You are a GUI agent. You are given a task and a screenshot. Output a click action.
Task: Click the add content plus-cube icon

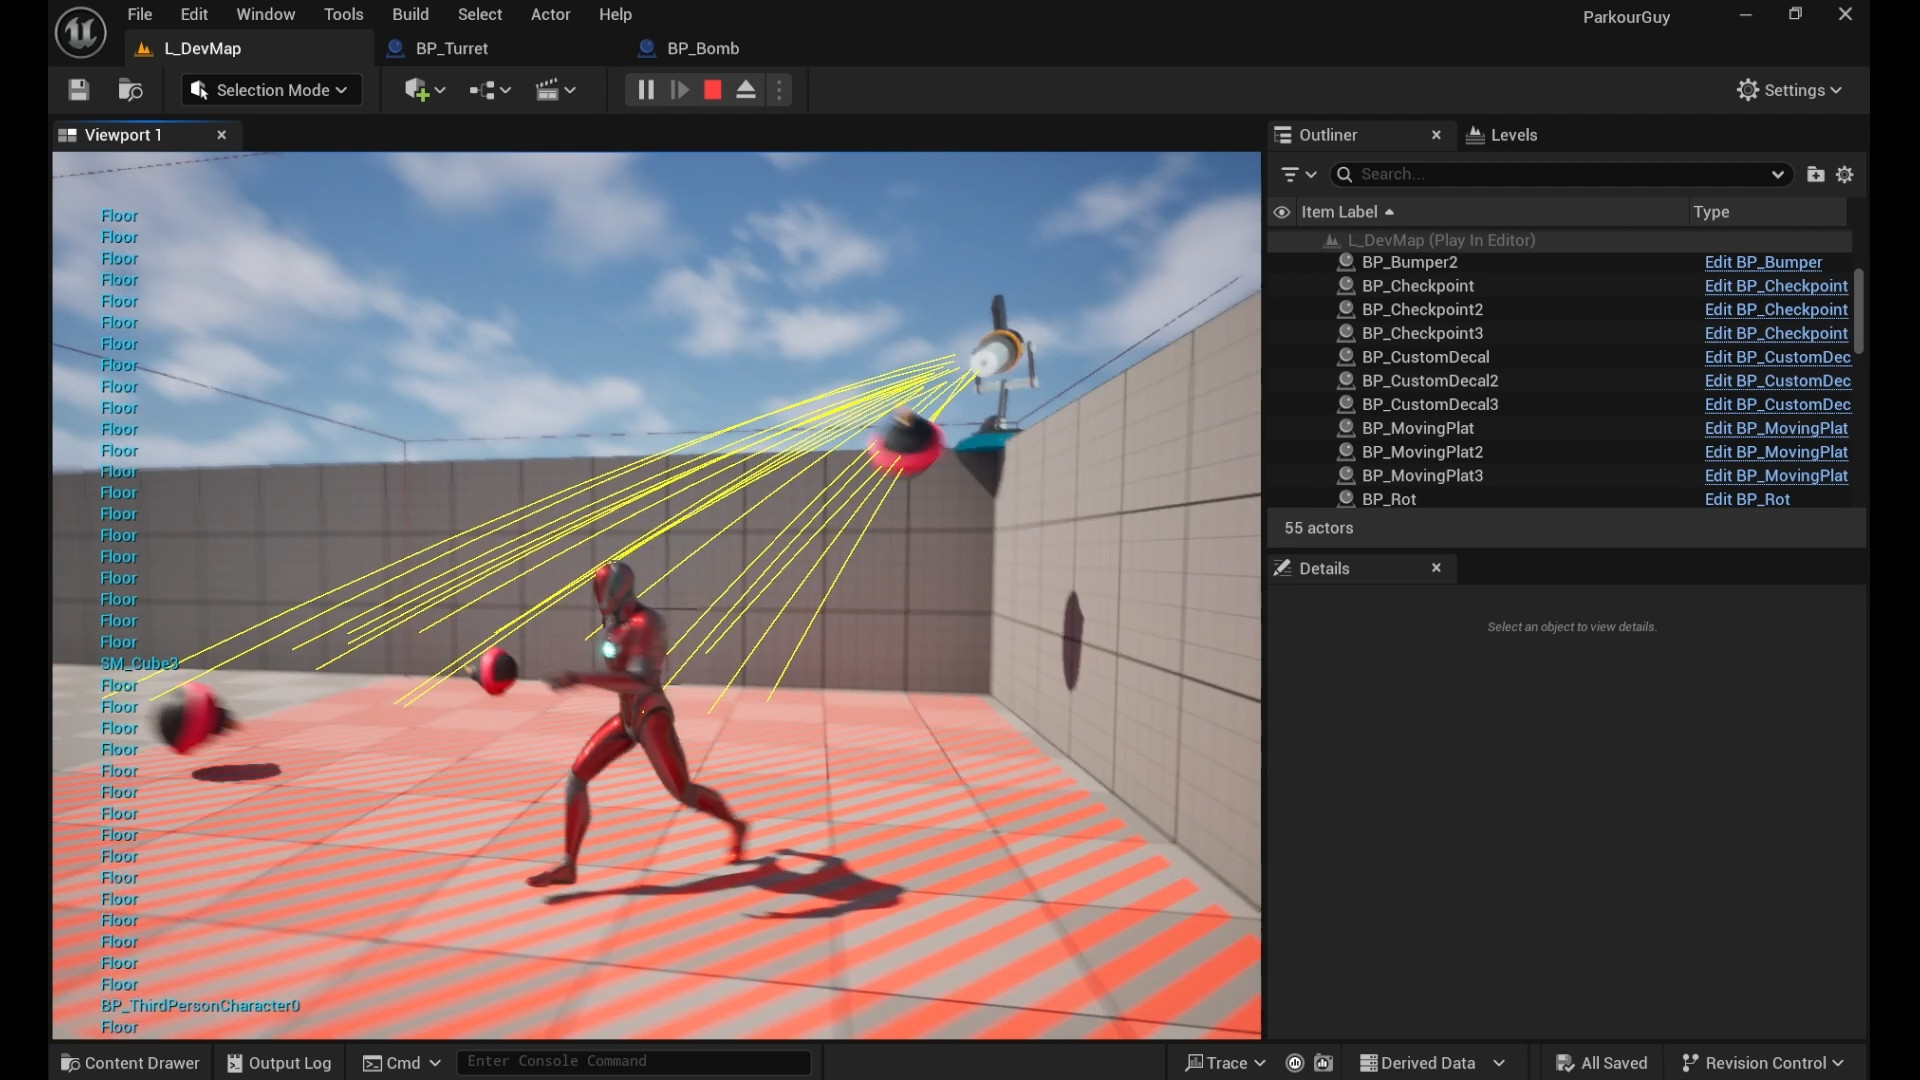pos(416,90)
